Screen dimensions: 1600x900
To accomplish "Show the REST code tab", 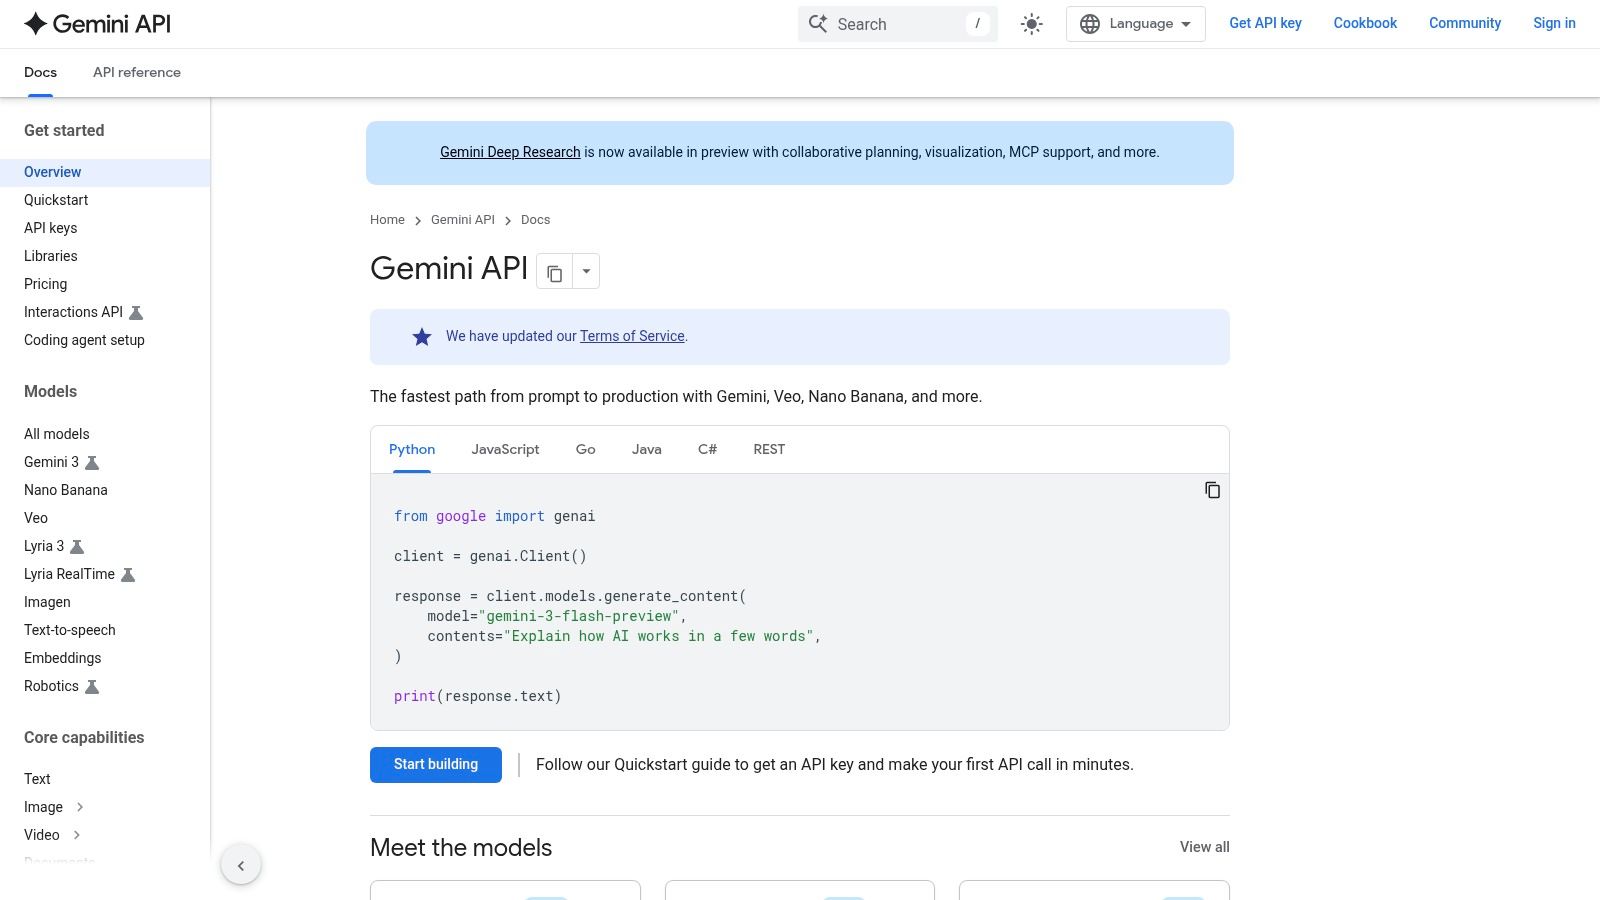I will 769,449.
